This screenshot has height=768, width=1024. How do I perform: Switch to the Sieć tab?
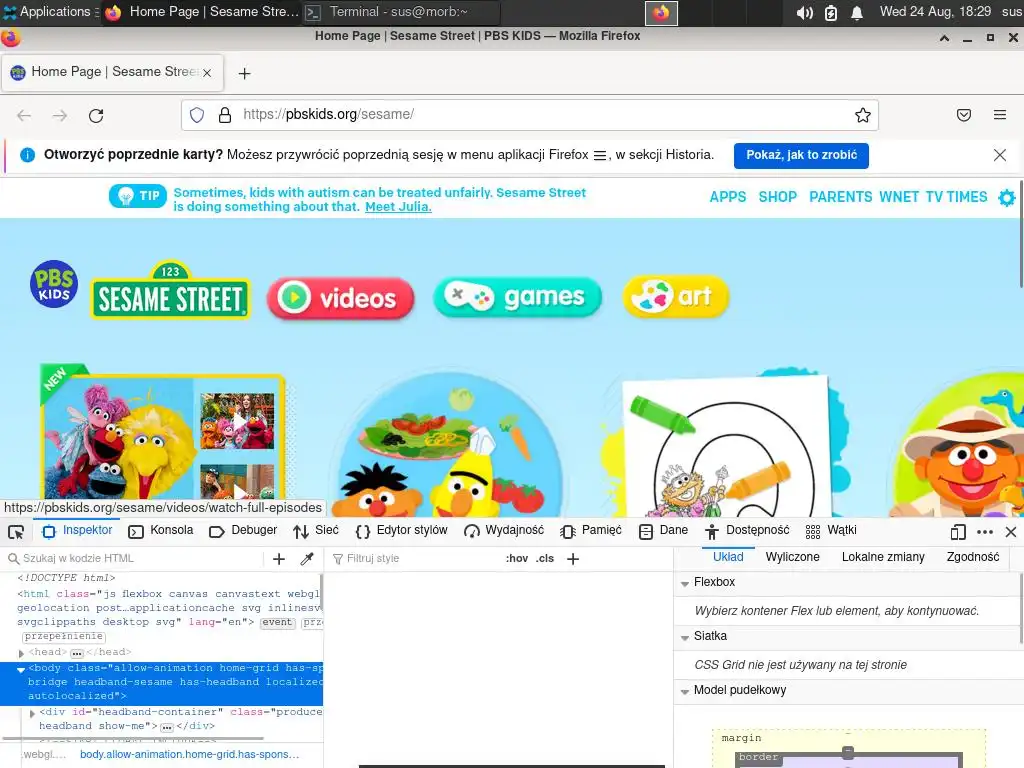click(316, 531)
